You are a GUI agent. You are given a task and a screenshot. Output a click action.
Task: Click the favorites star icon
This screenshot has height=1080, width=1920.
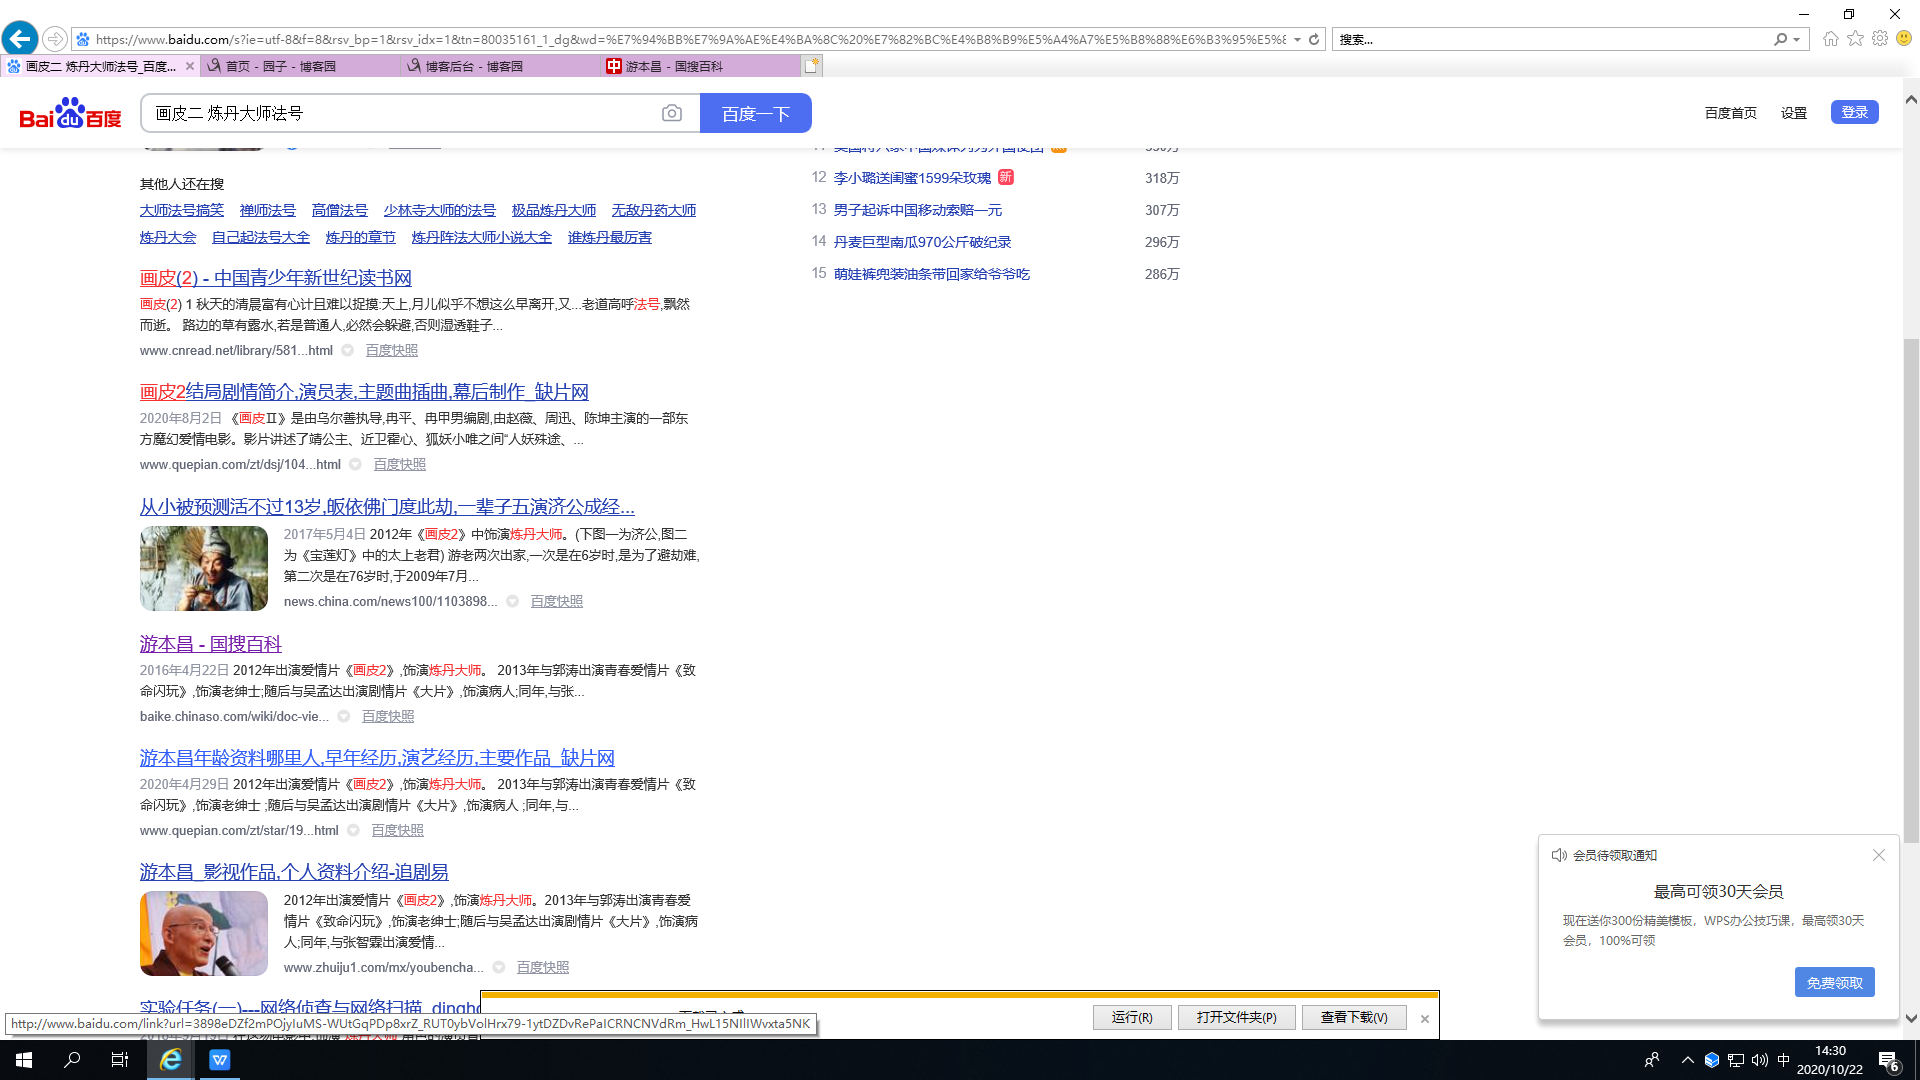[1855, 39]
